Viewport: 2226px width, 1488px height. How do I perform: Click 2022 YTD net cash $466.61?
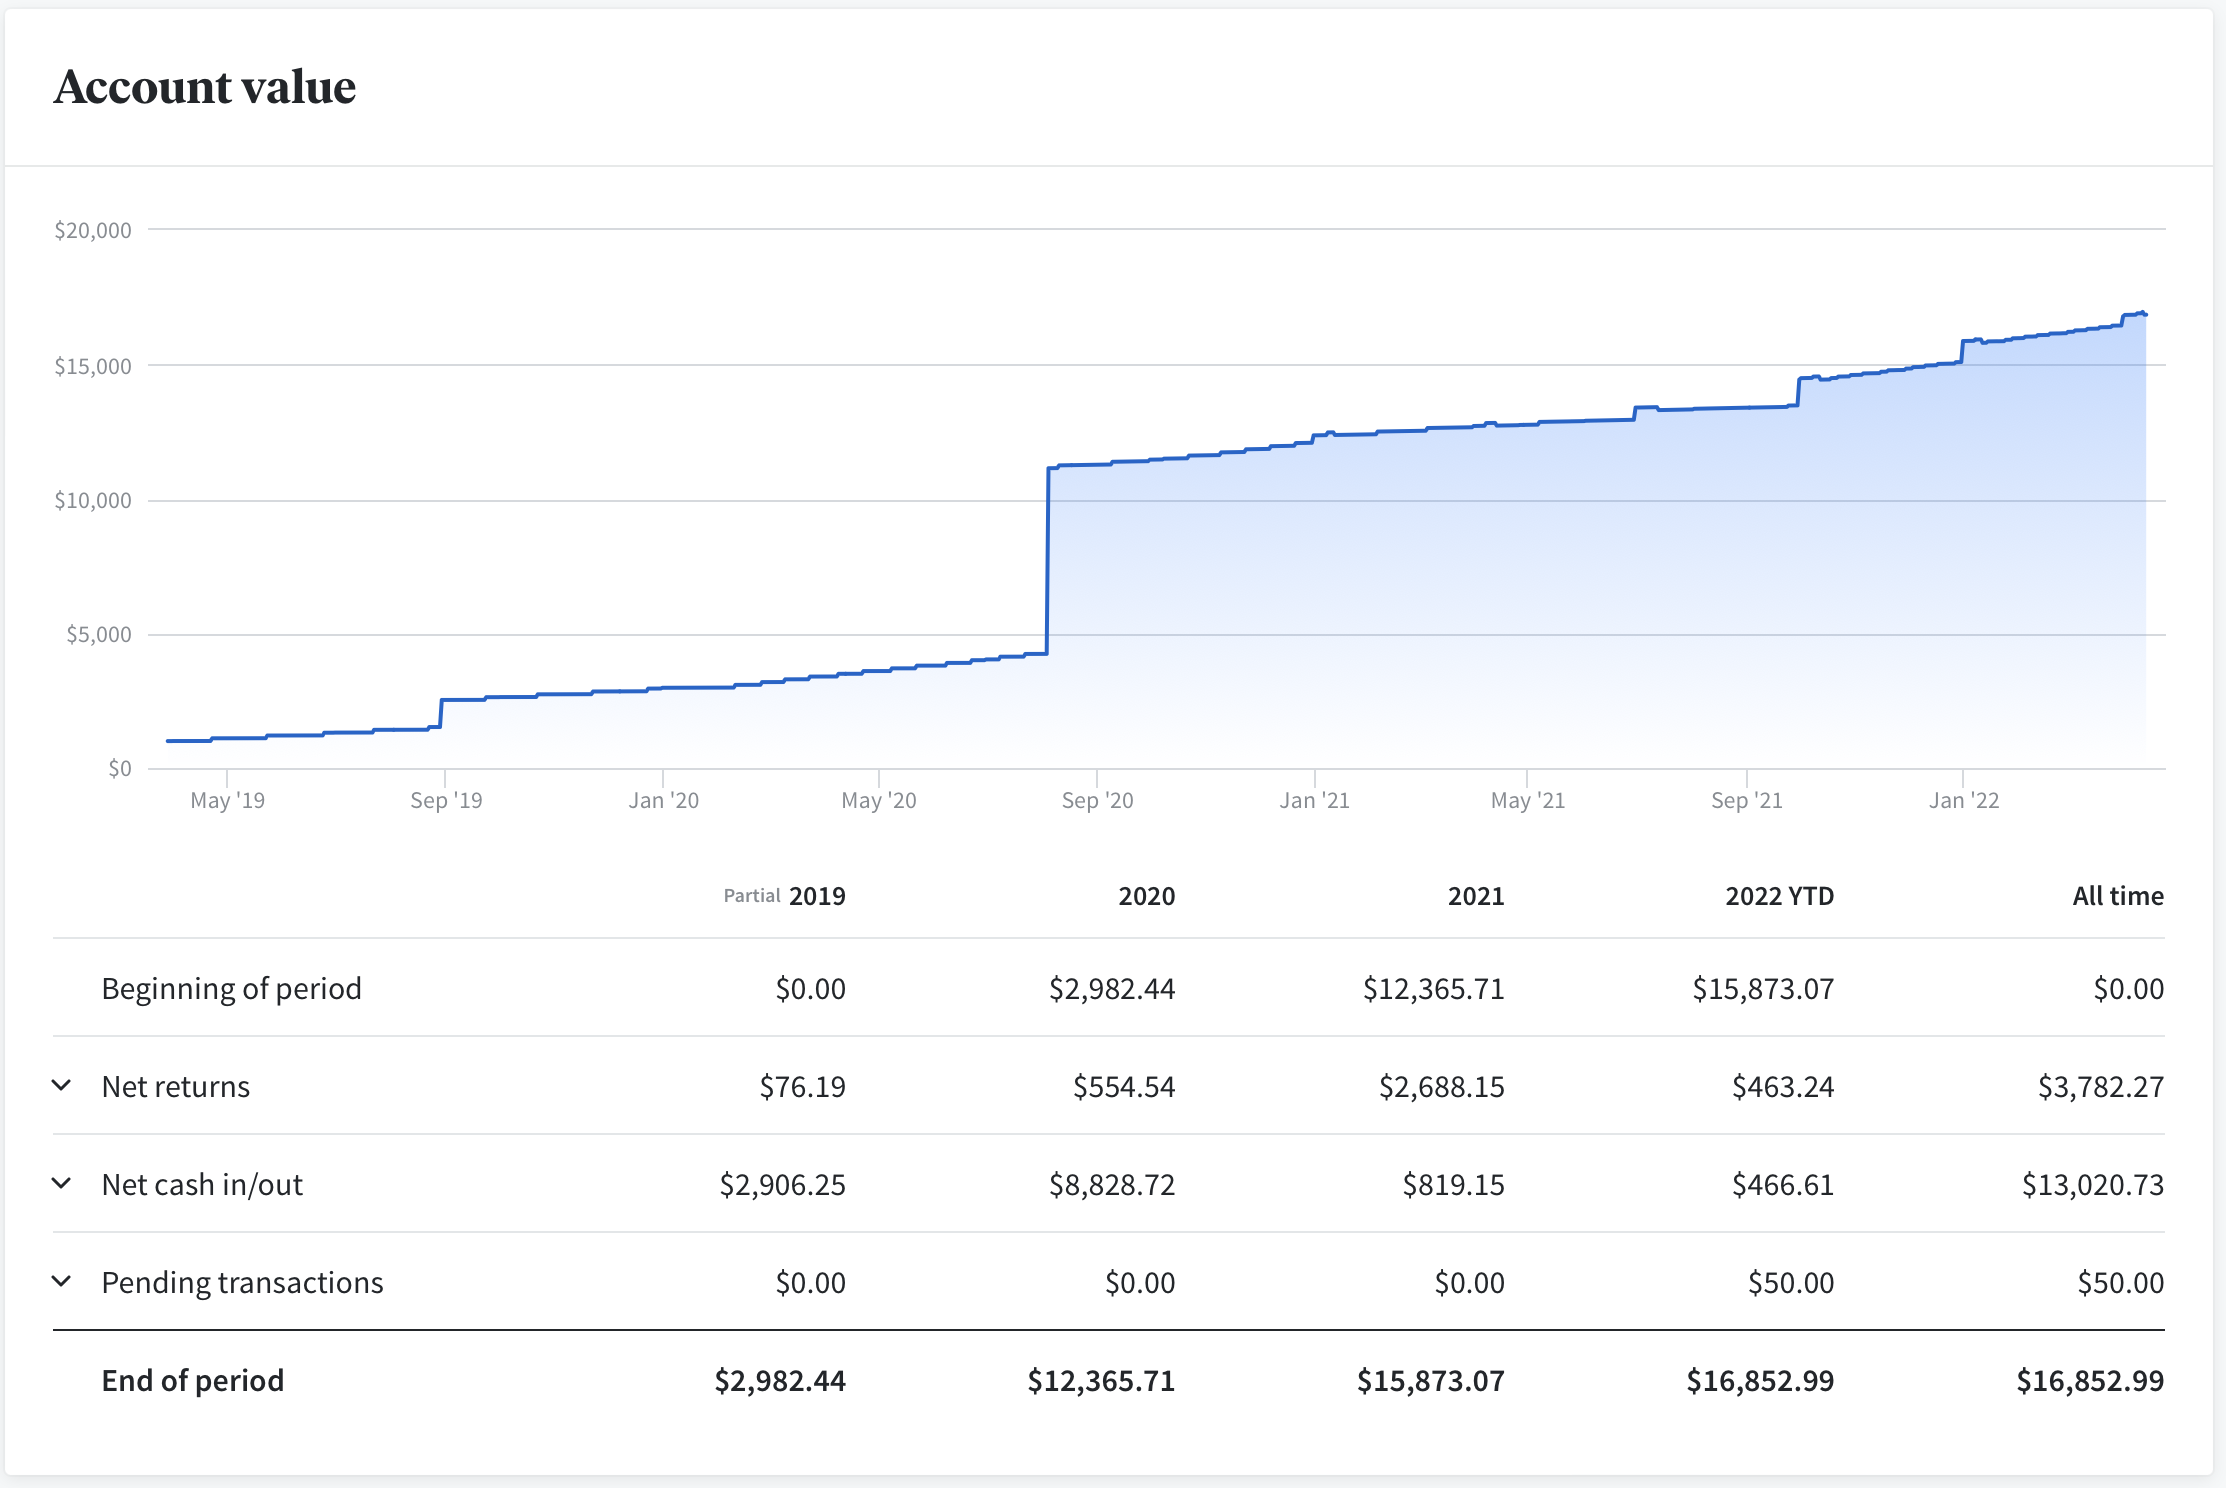click(1783, 1184)
